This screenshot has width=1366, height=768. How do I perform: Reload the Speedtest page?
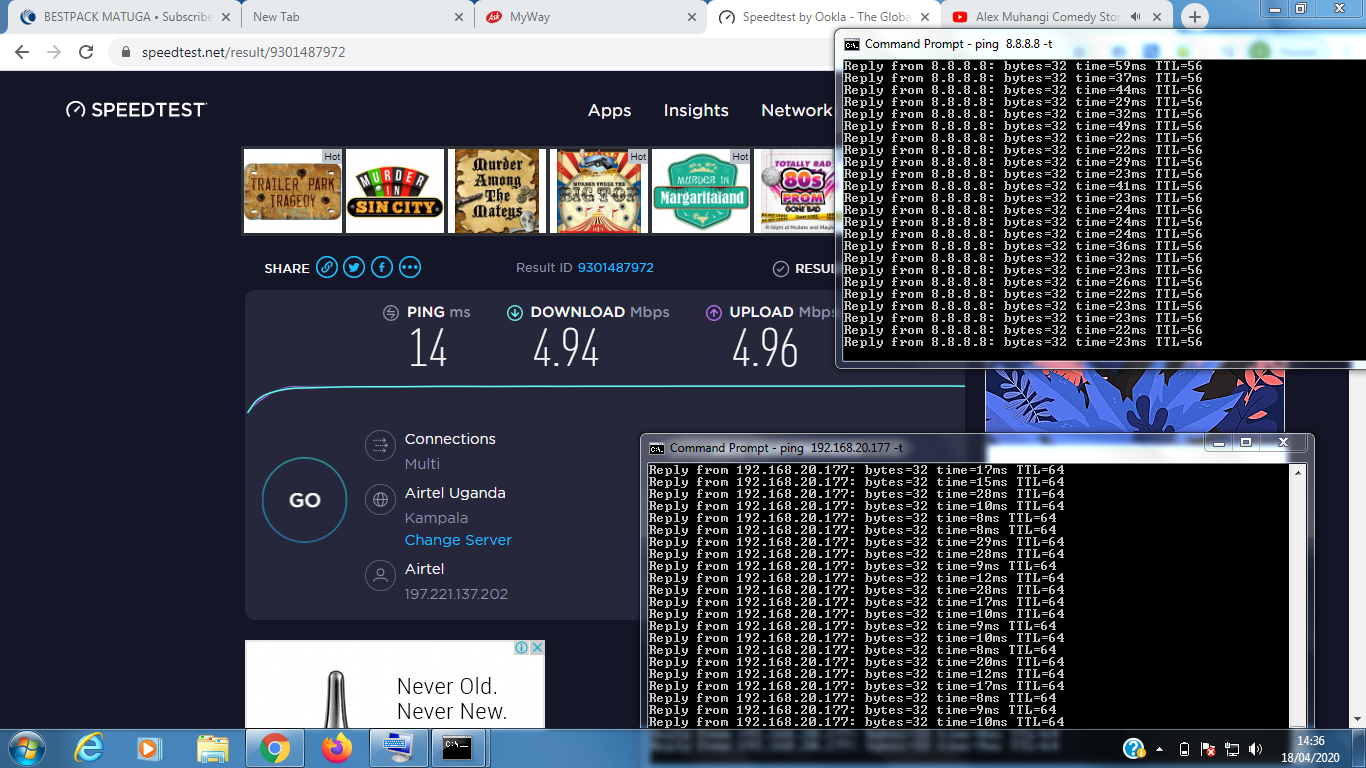click(86, 52)
